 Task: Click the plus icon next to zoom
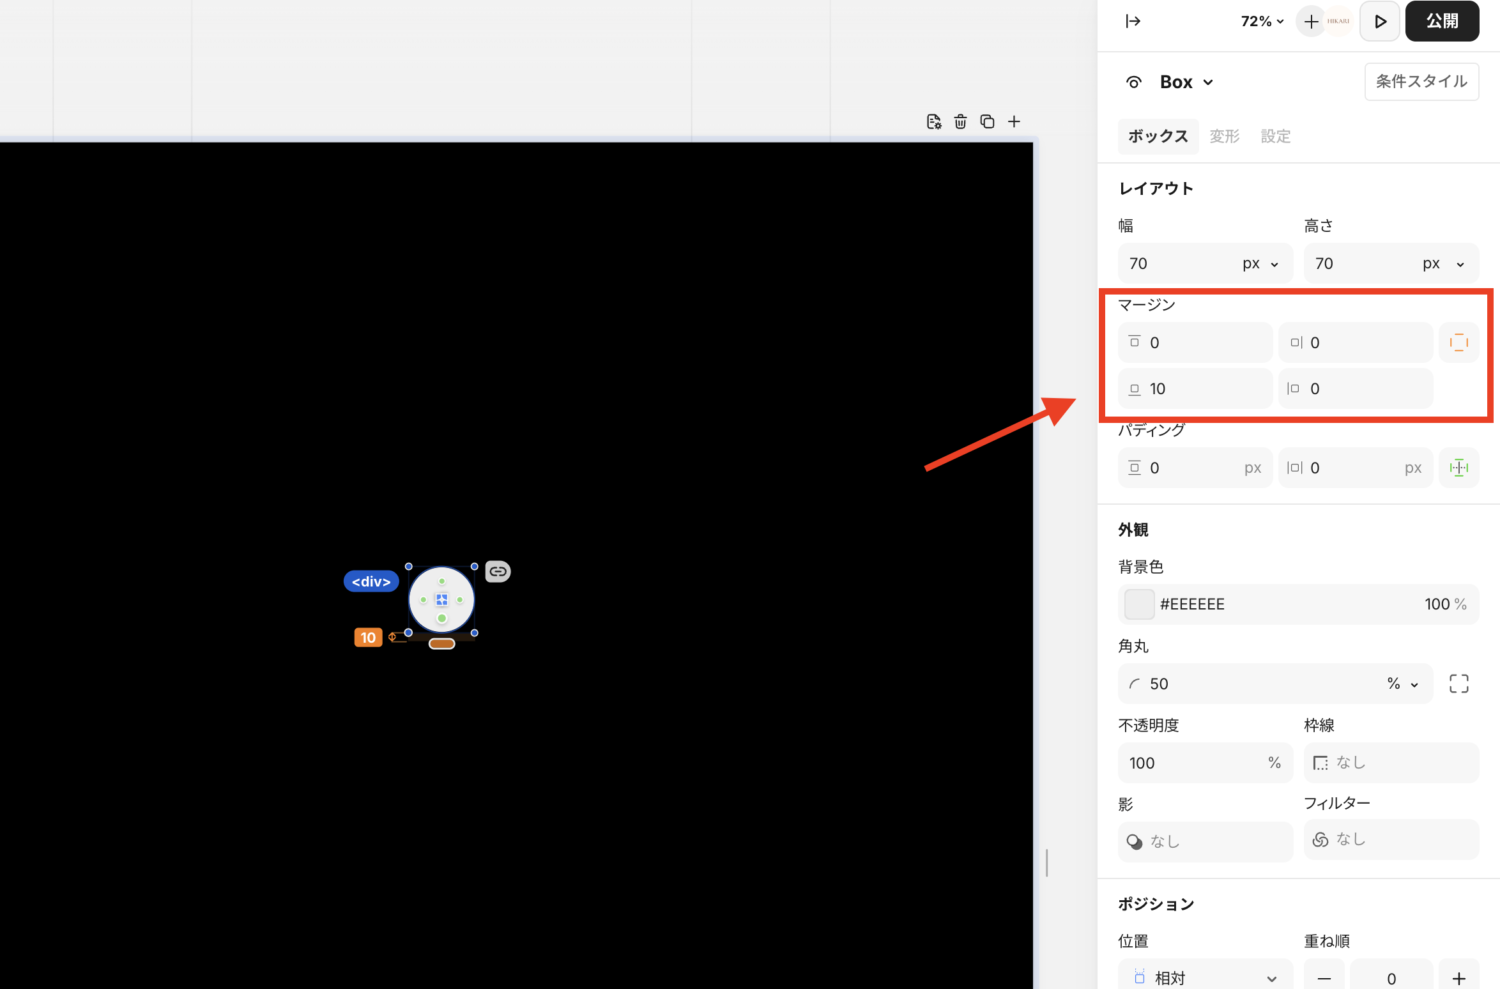point(1311,21)
